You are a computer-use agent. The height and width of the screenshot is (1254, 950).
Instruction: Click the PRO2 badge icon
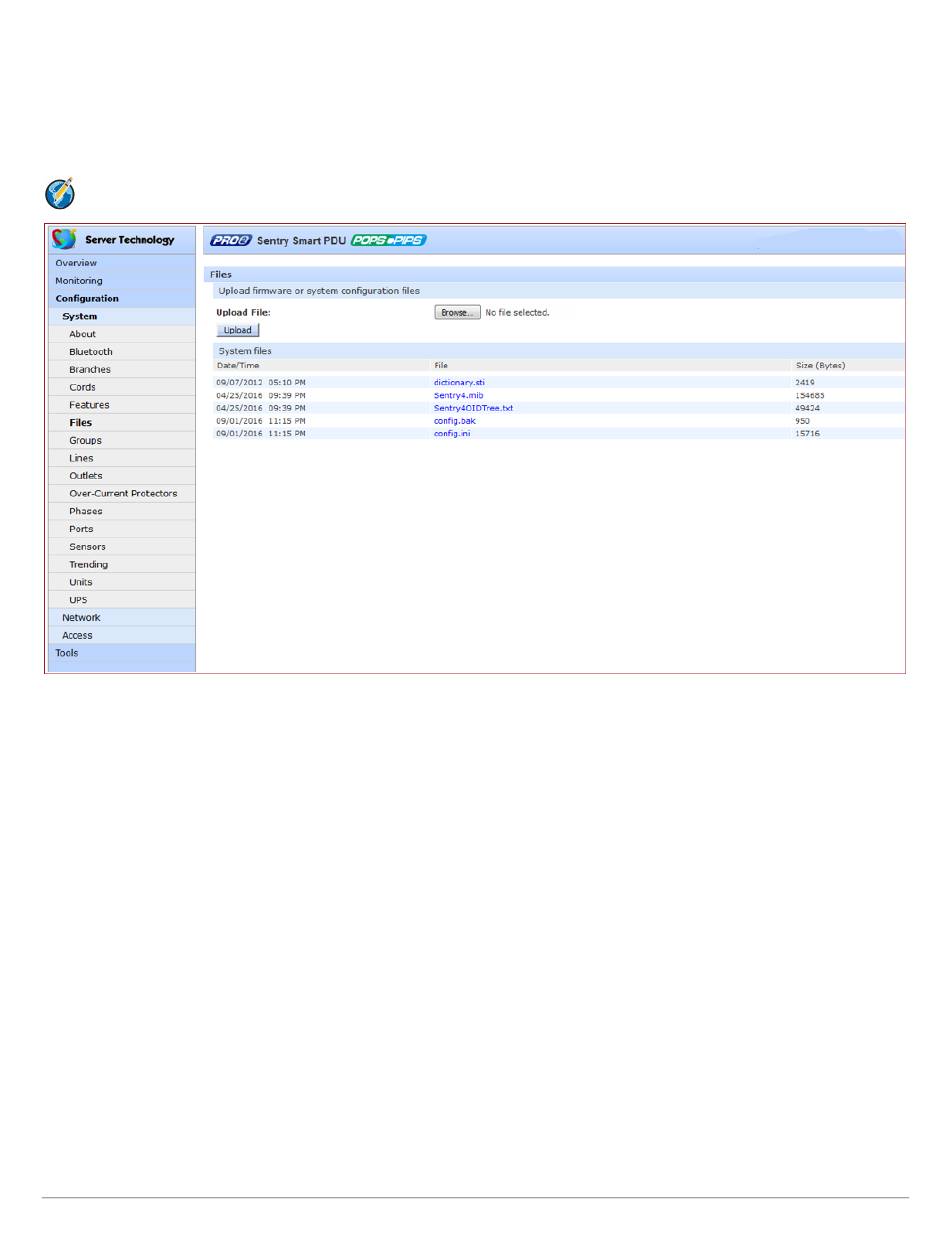[x=230, y=240]
